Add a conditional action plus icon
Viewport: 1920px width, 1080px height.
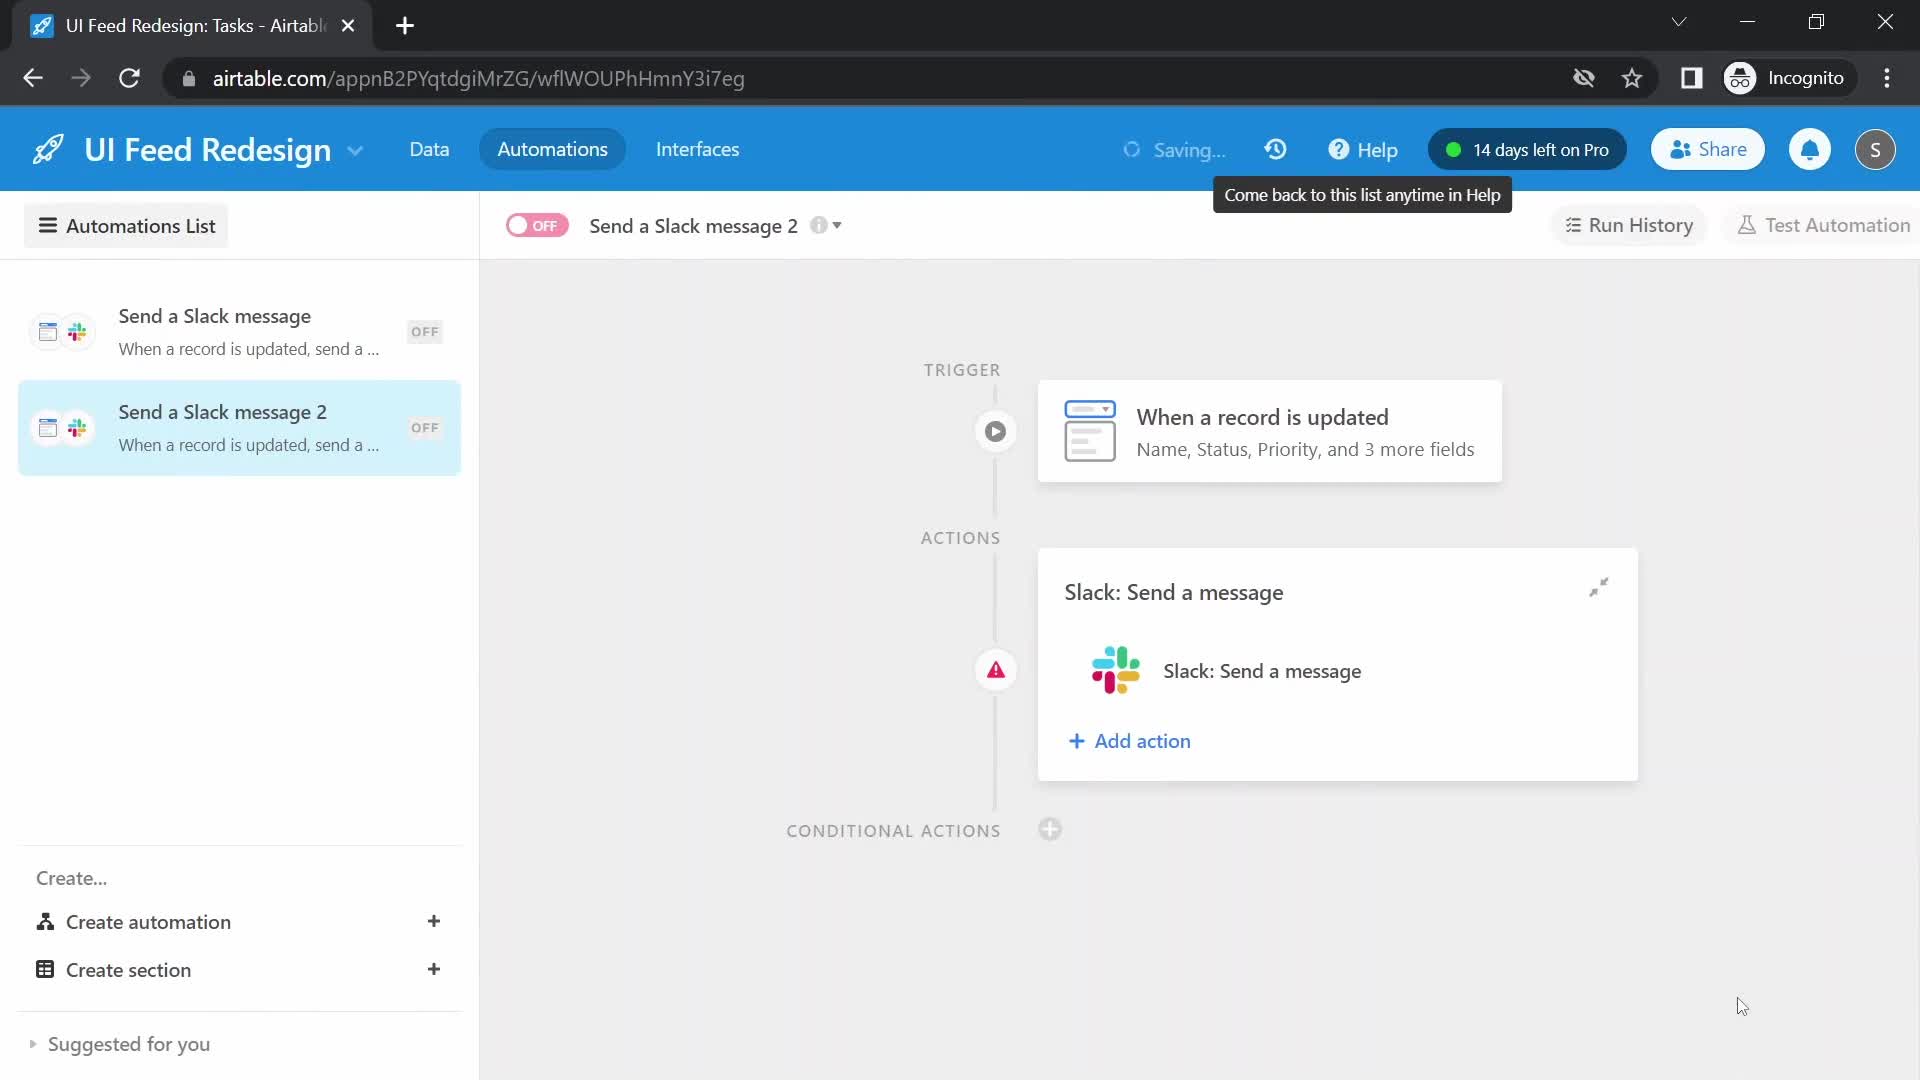click(1050, 830)
